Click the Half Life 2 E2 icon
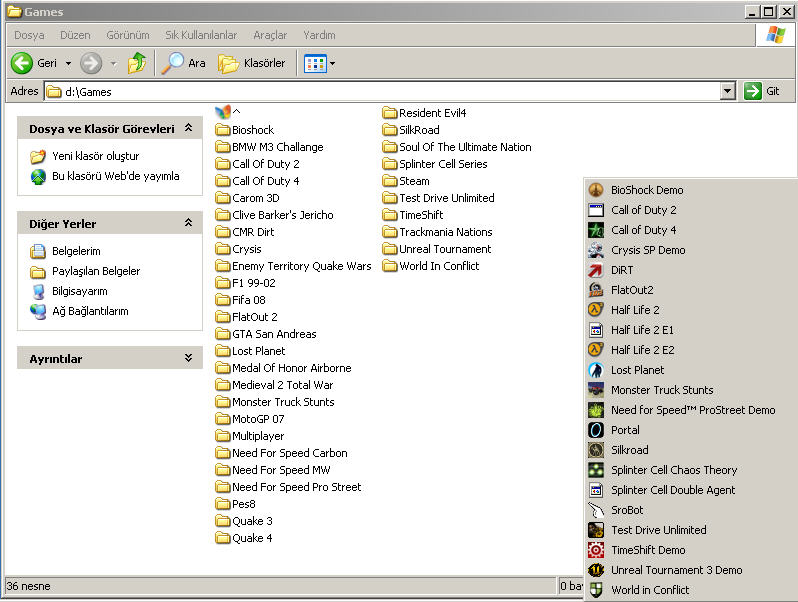The image size is (798, 602). (596, 350)
